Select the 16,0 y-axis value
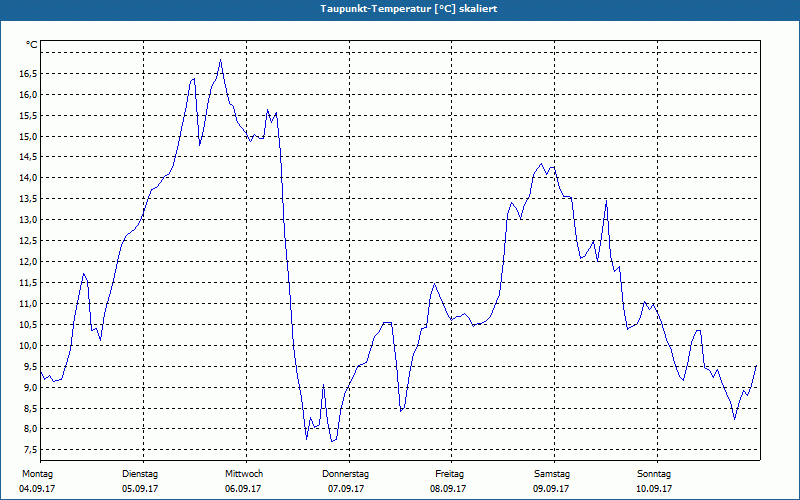Viewport: 800px width, 500px height. tap(28, 95)
